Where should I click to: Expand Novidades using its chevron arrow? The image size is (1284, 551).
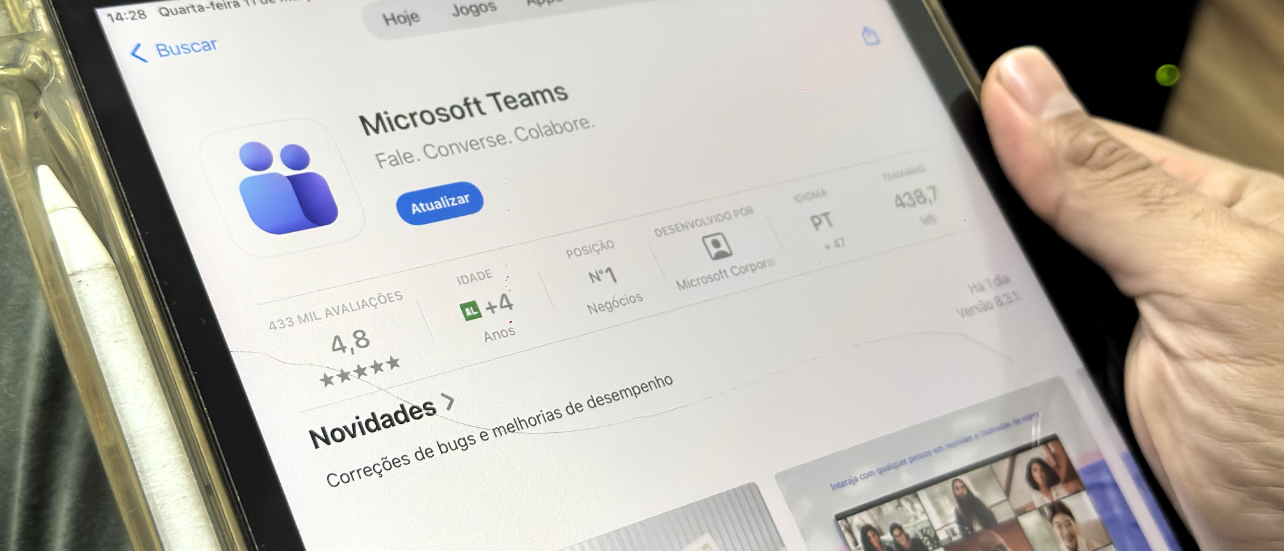448,402
